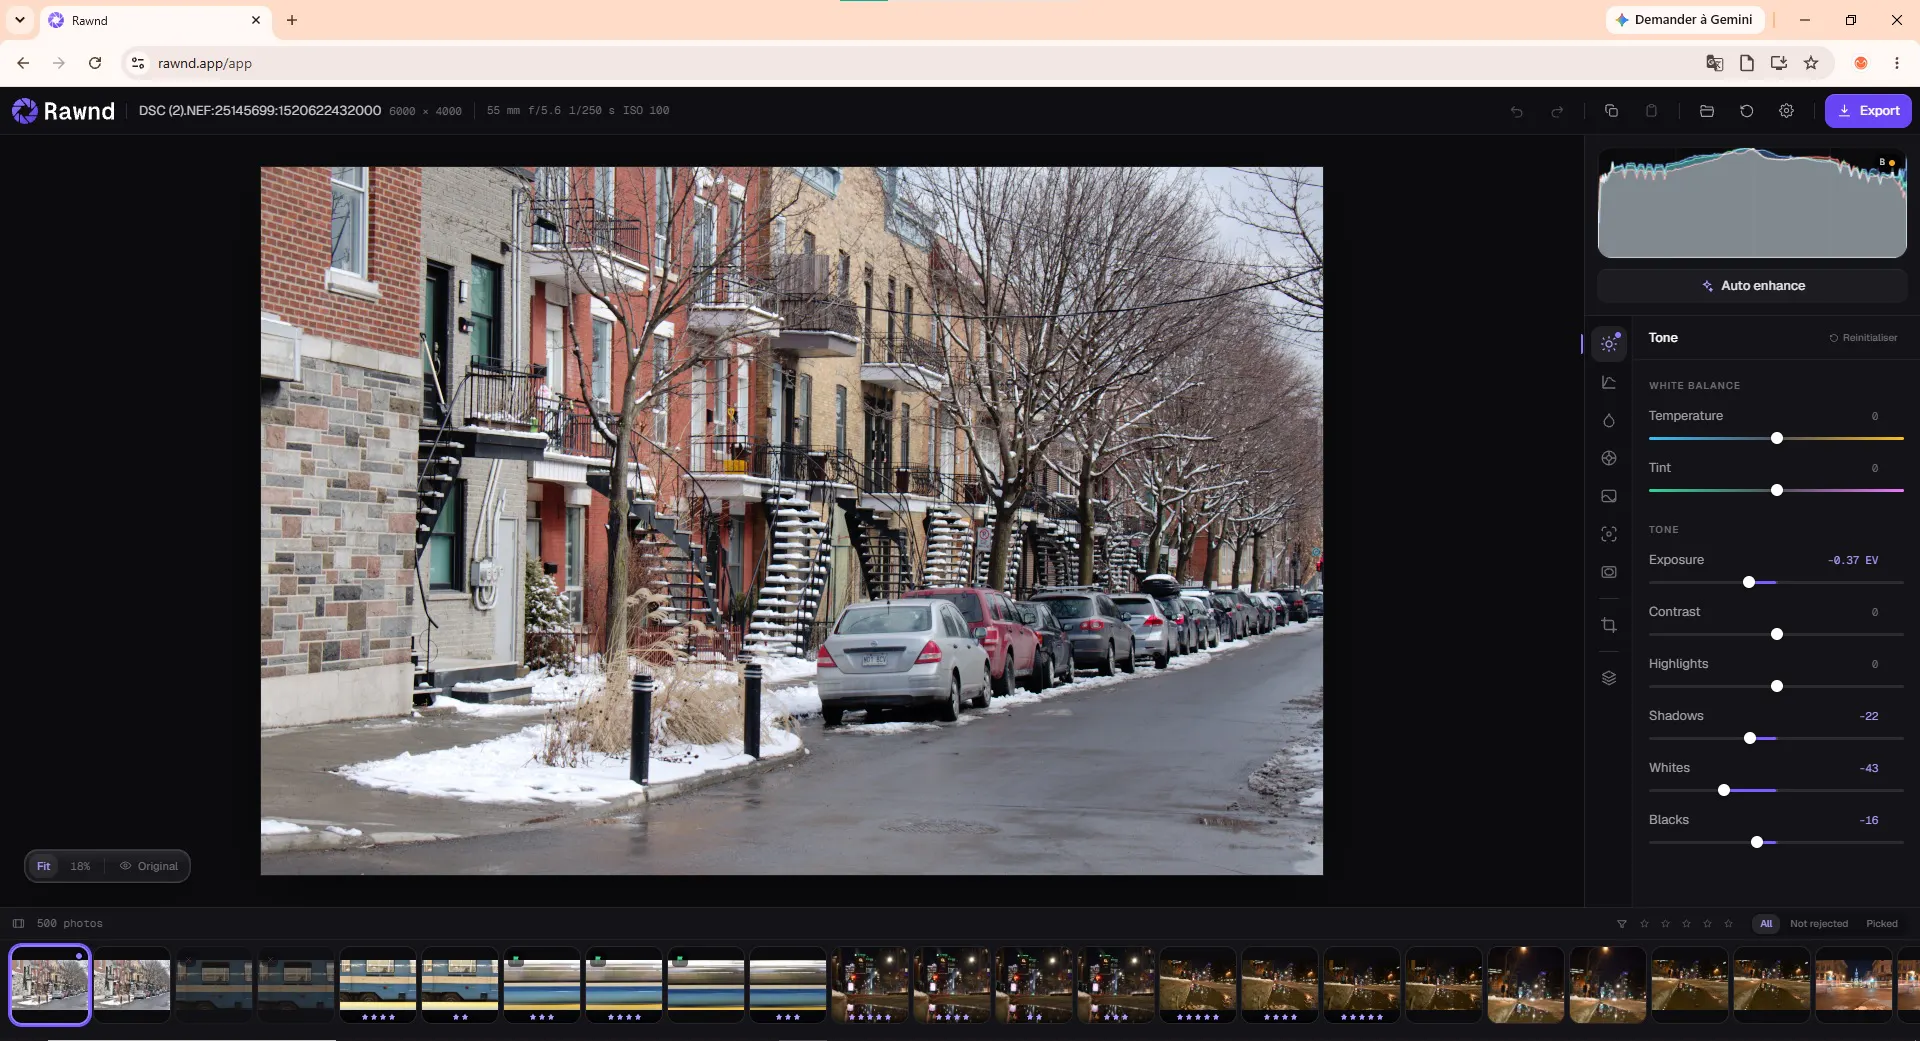Click the file name DSC (2).NEF
The width and height of the screenshot is (1920, 1041).
[260, 110]
